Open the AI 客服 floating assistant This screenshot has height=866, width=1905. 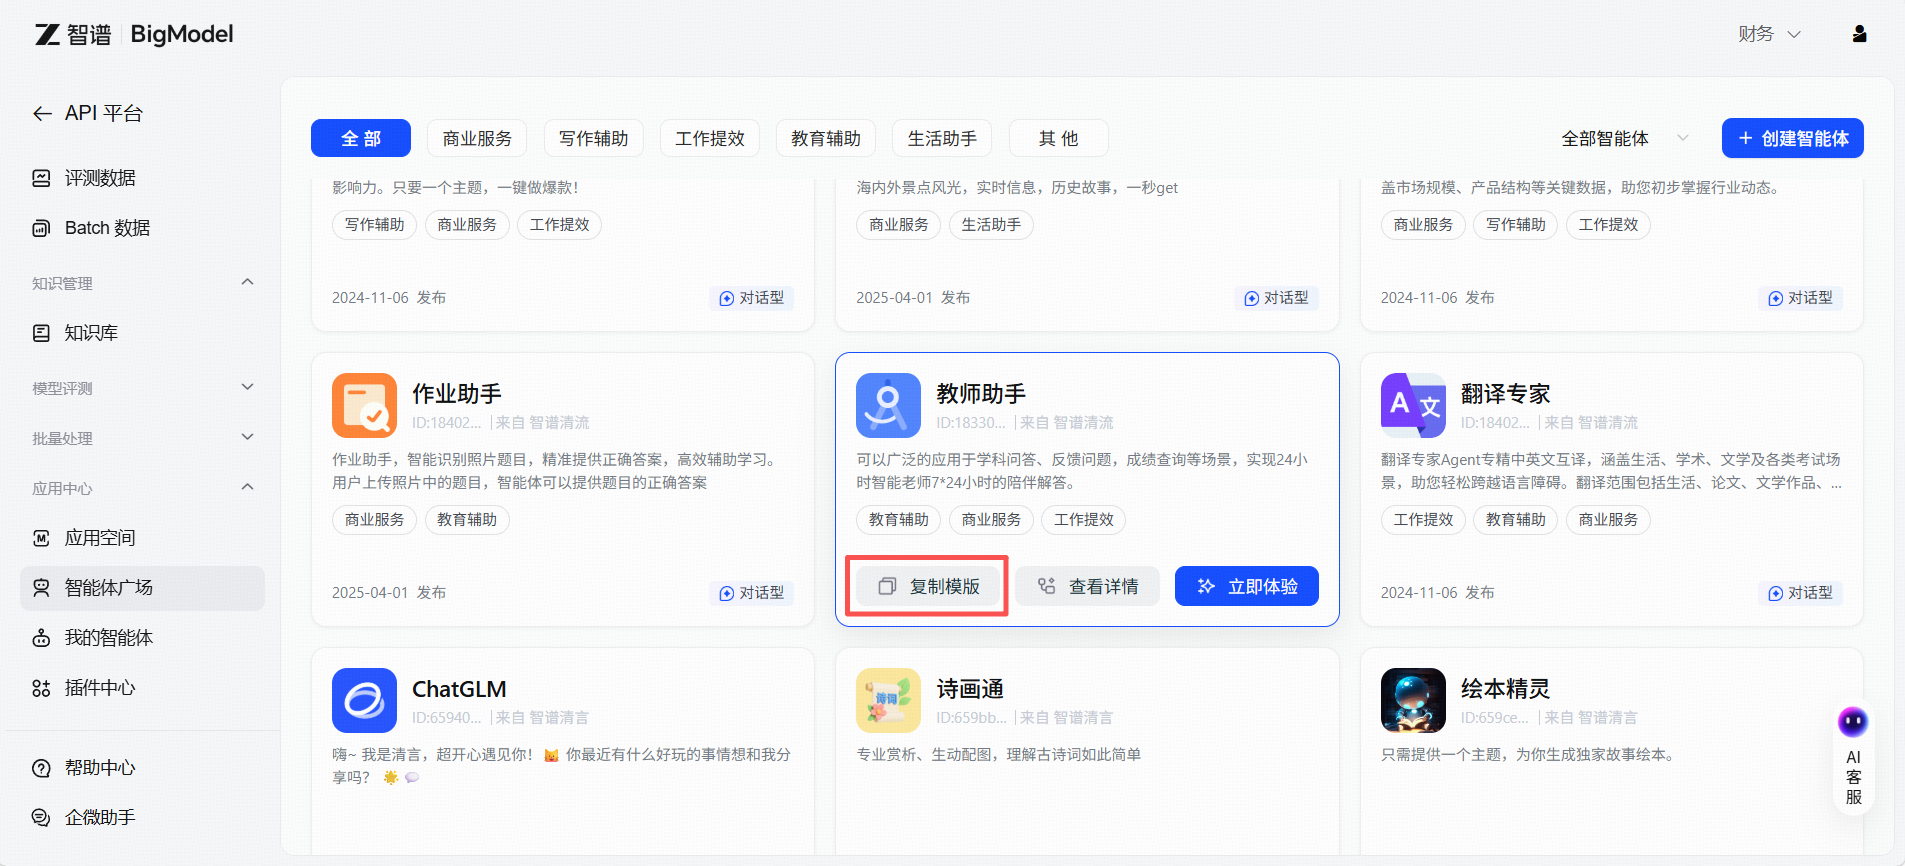click(1853, 760)
